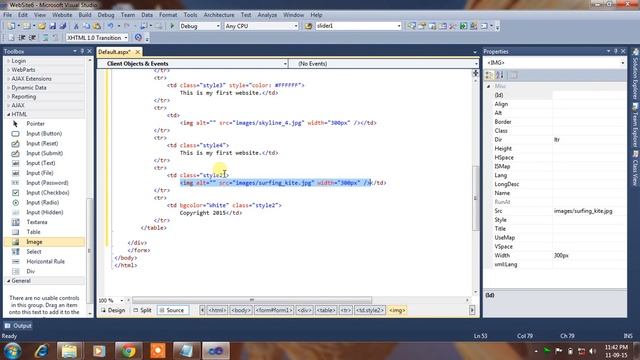Expand the Login group in Toolbox
This screenshot has height=360, width=640.
coord(9,61)
